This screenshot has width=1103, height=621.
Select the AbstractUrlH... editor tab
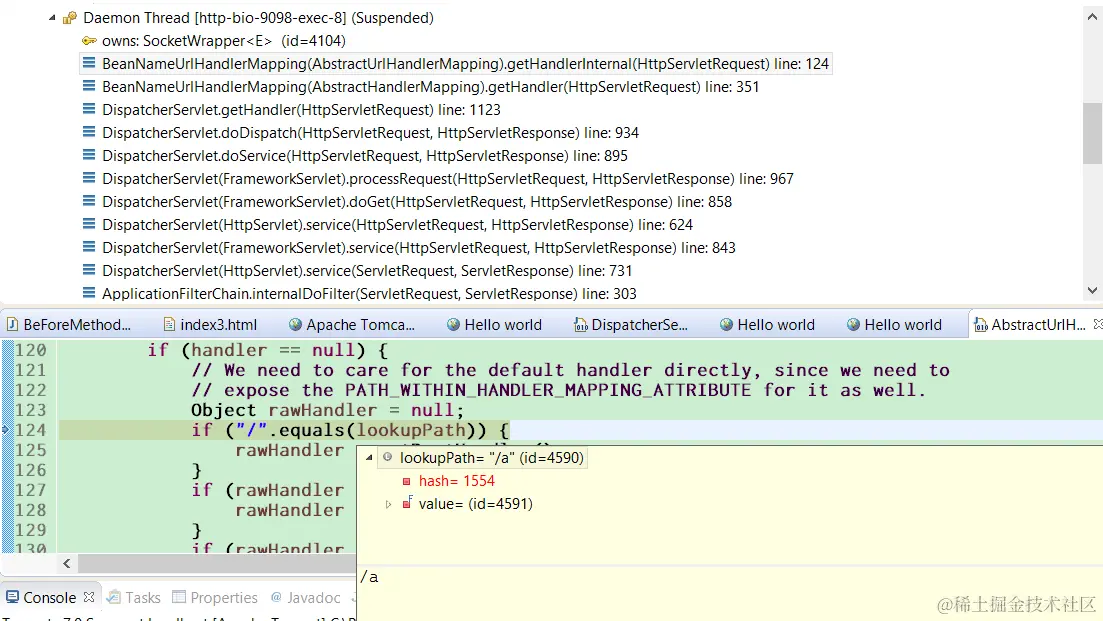[1031, 325]
